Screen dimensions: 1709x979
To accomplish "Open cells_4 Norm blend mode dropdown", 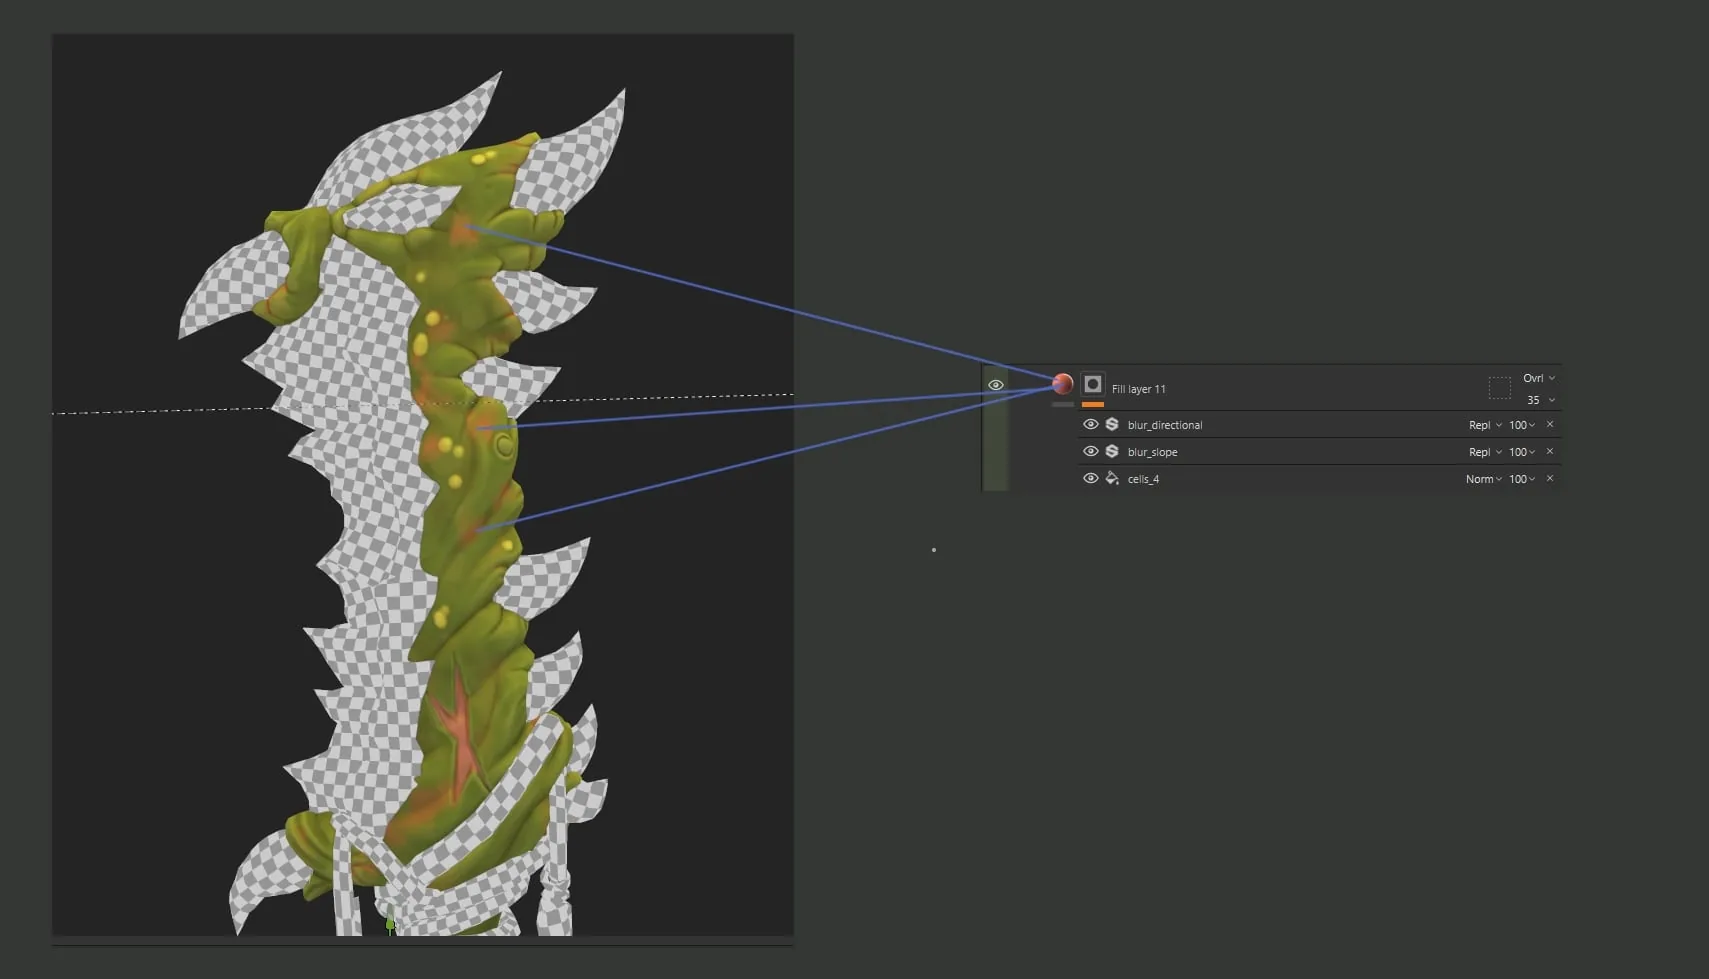I will click(1484, 479).
